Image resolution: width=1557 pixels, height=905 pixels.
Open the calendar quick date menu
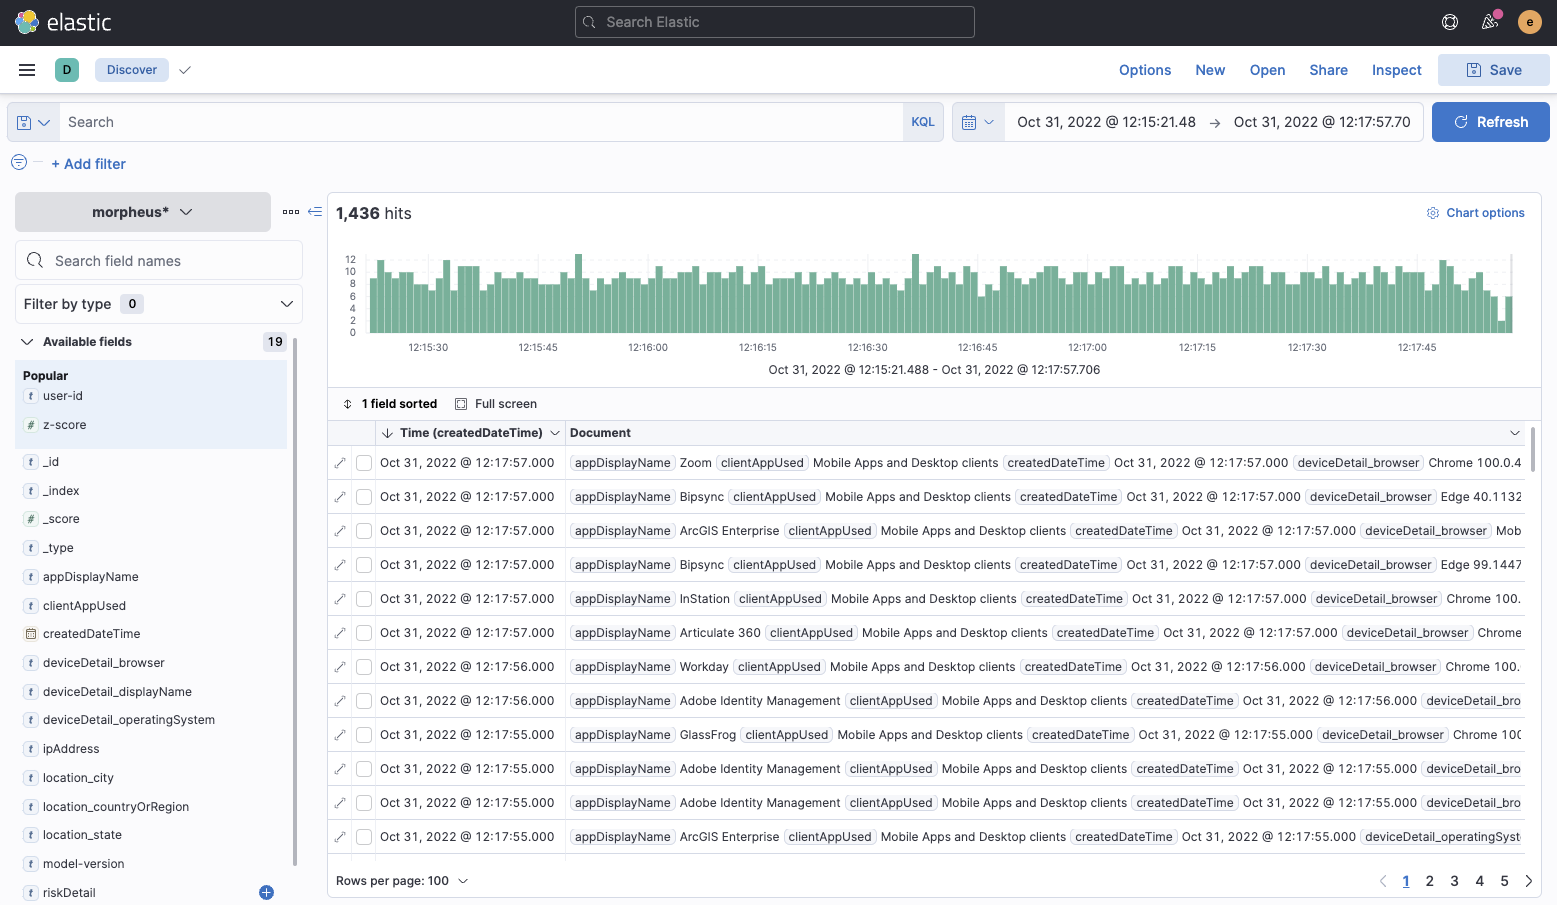(x=978, y=122)
